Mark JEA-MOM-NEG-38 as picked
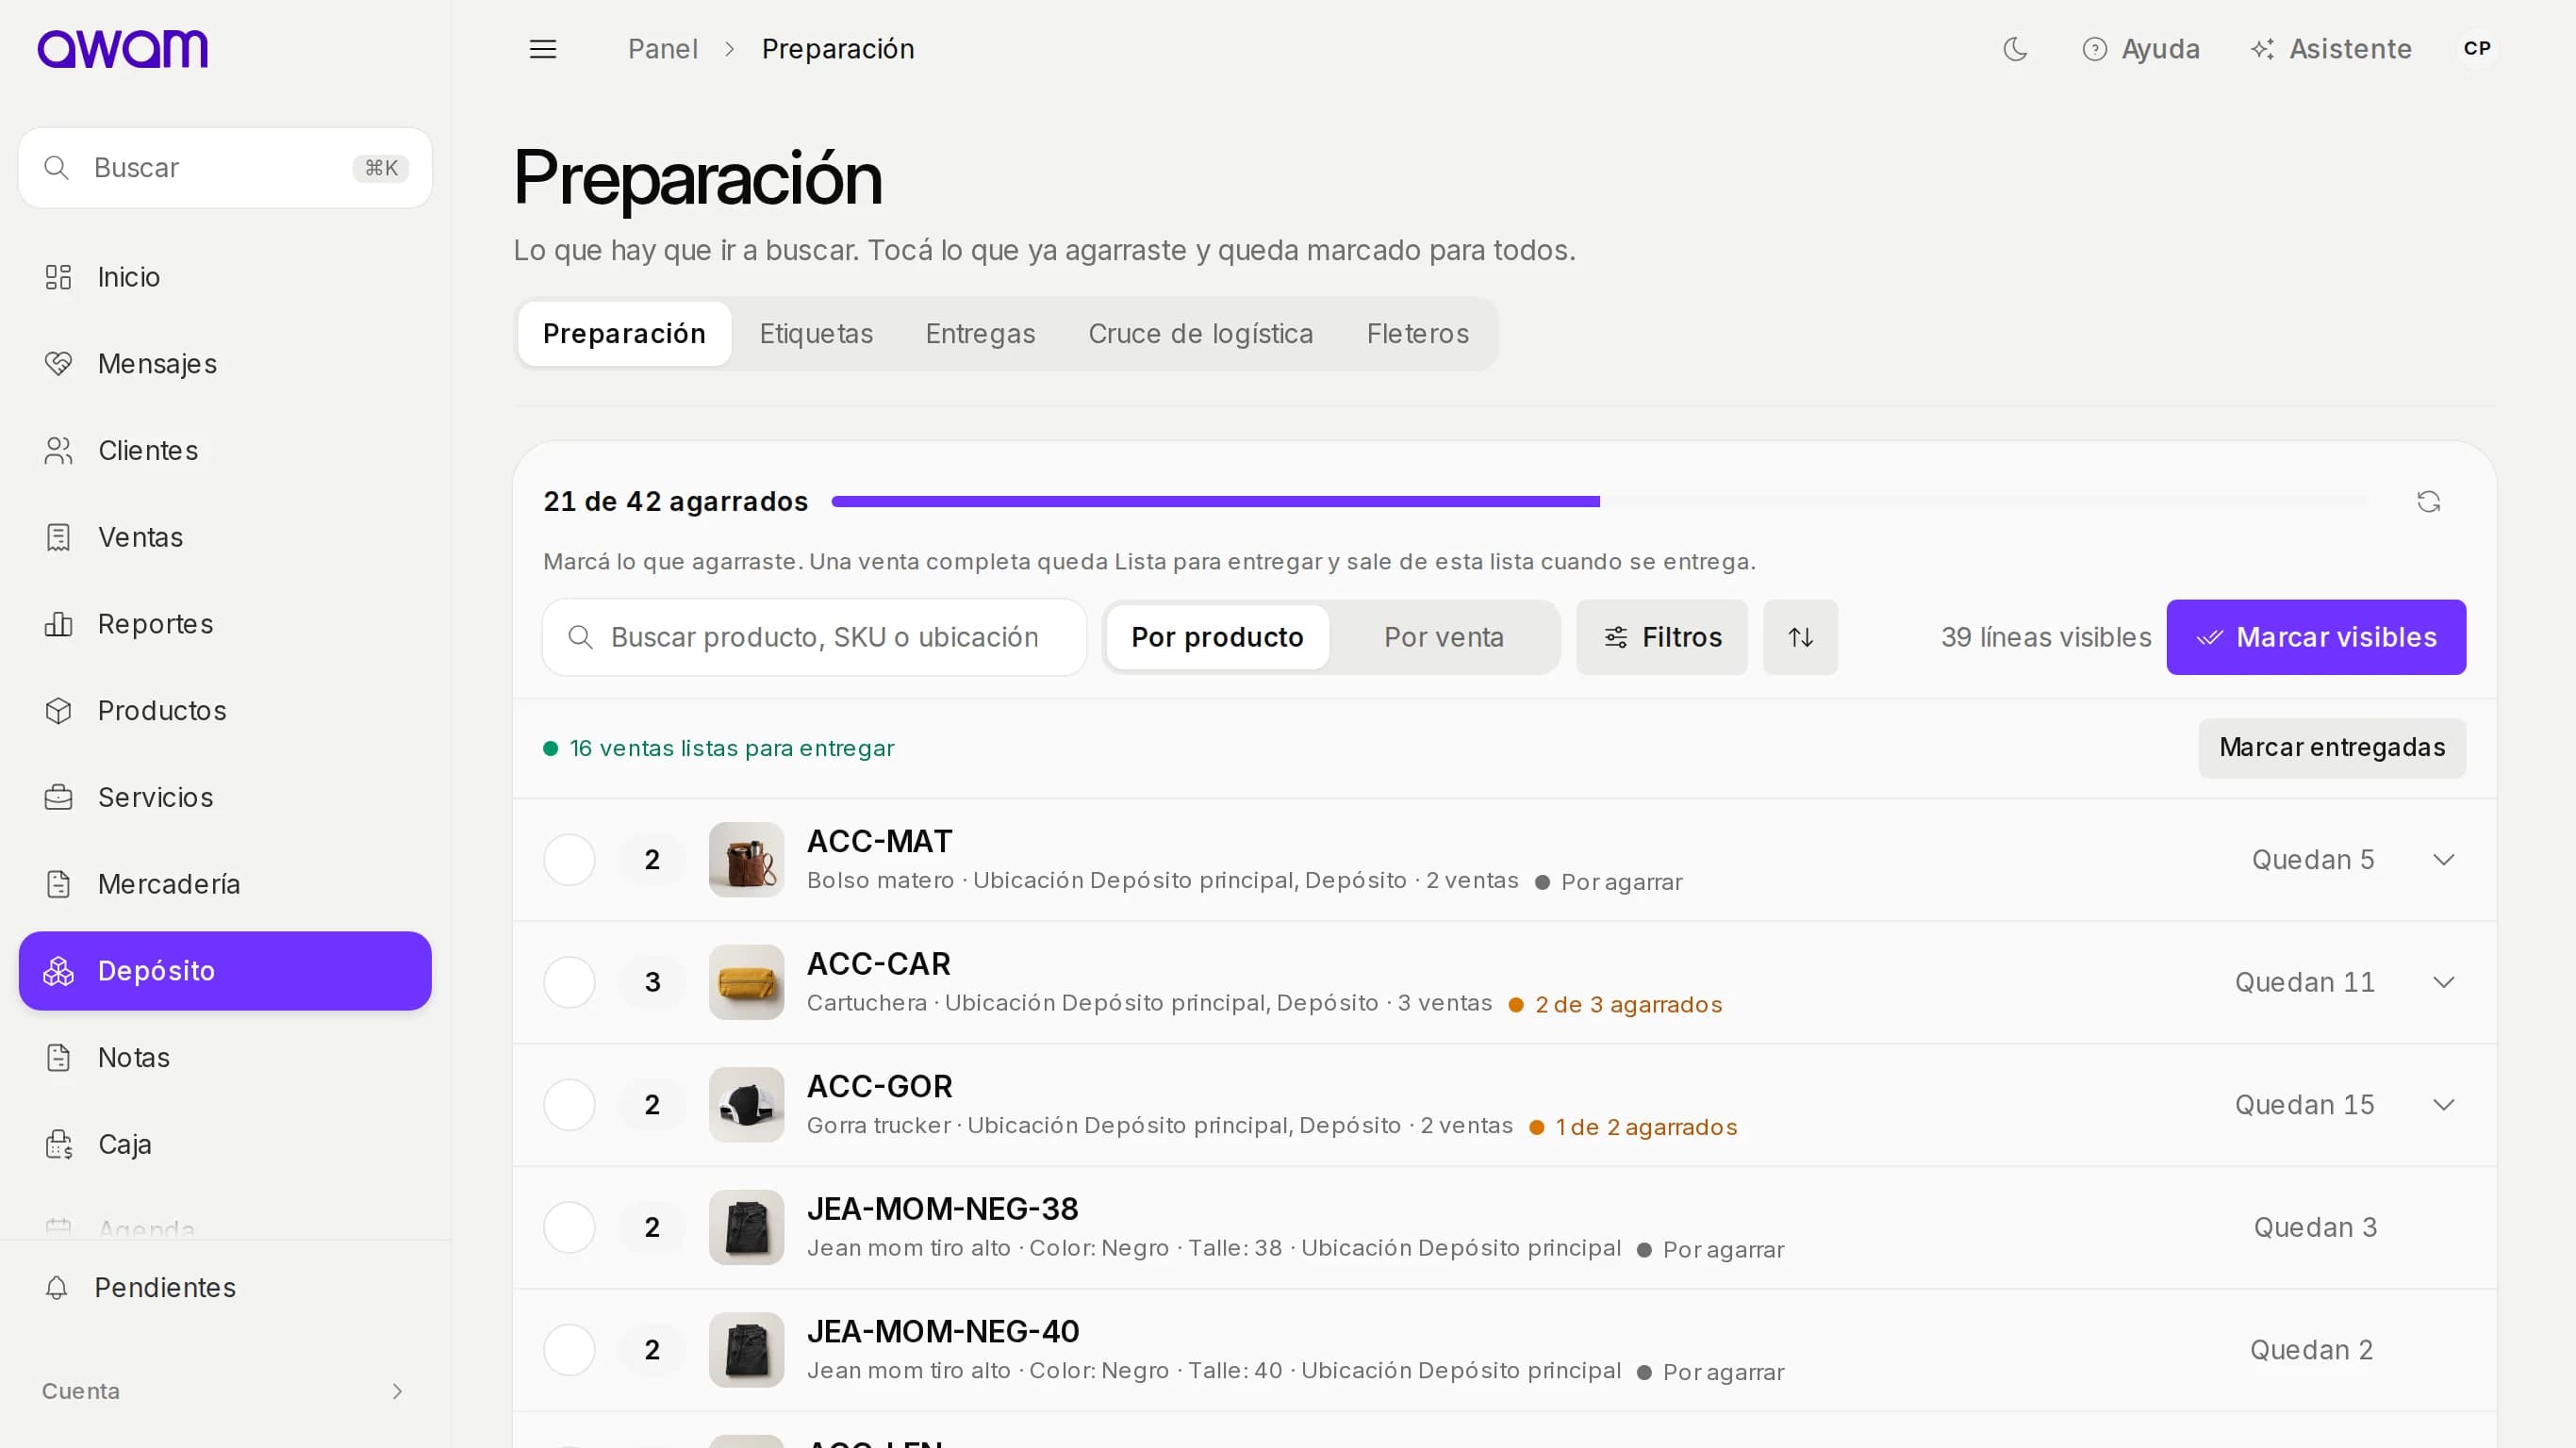Image resolution: width=2576 pixels, height=1448 pixels. pos(569,1227)
